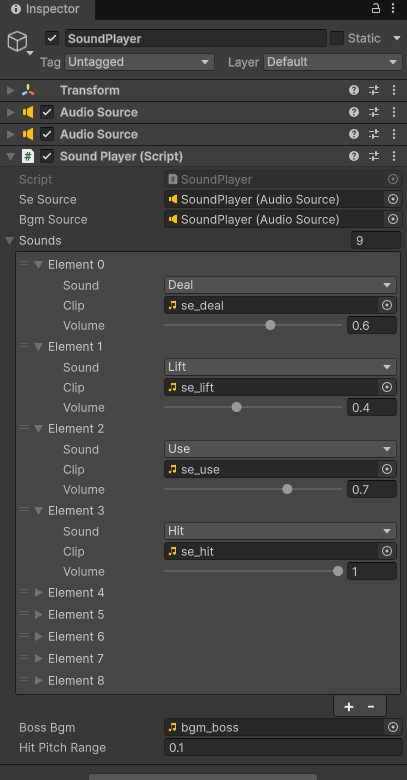
Task: Open the Sound dropdown set to Hit
Action: pos(280,531)
